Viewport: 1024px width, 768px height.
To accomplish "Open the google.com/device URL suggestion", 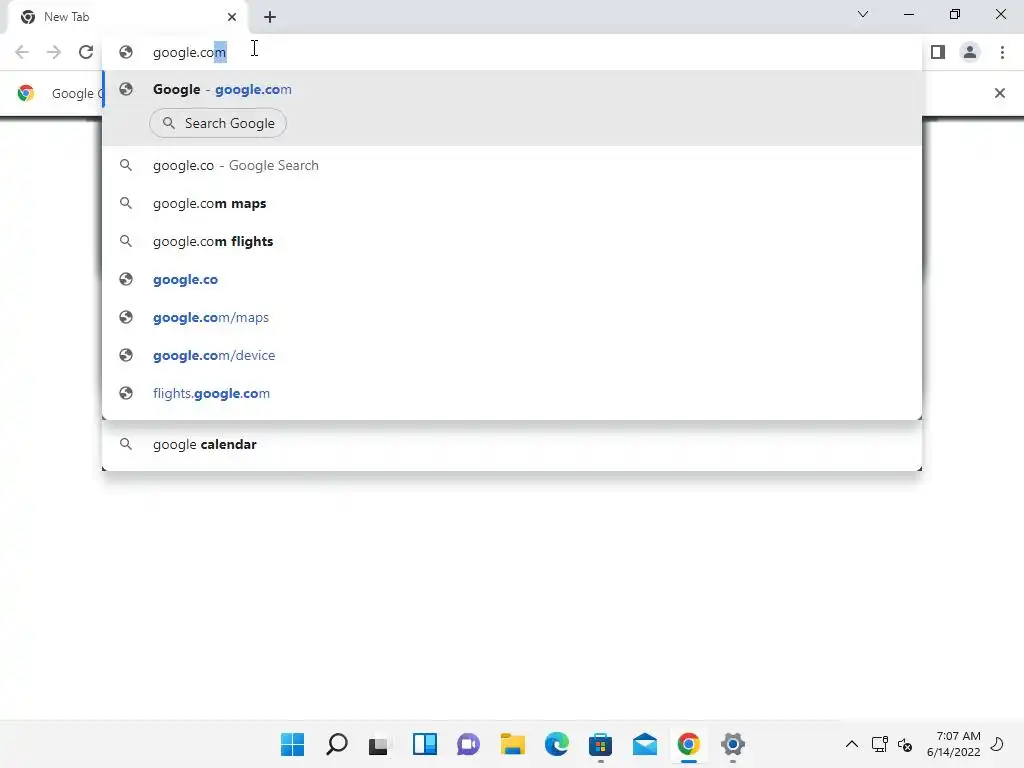I will pyautogui.click(x=512, y=355).
